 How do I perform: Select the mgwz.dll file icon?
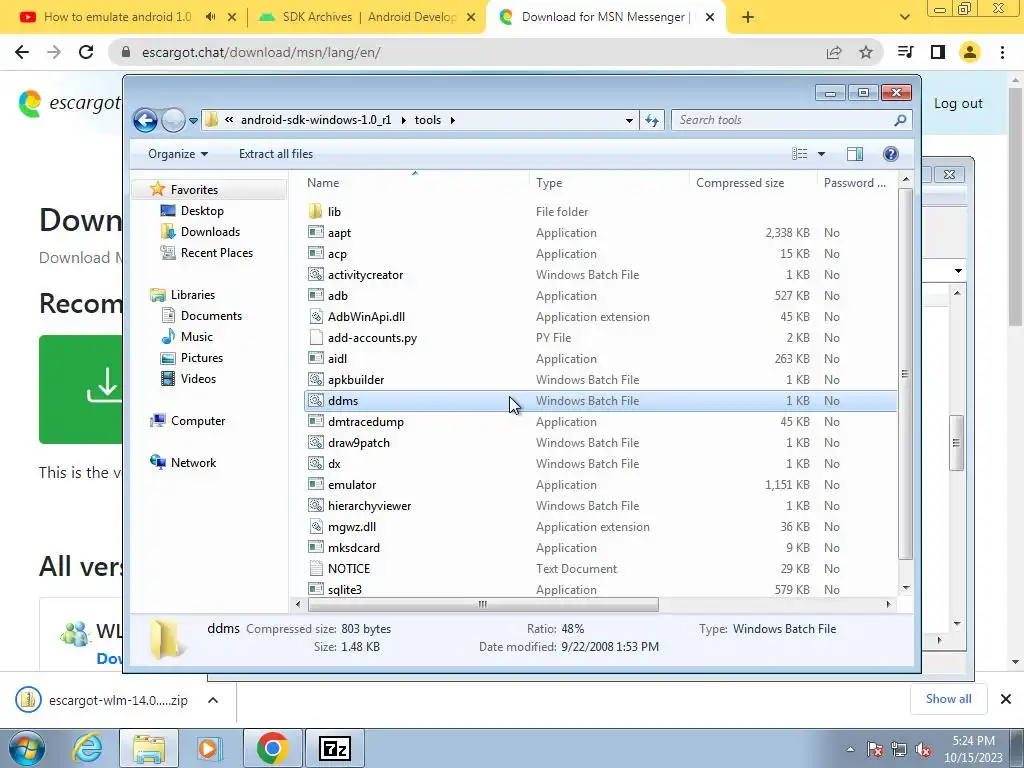pos(315,527)
